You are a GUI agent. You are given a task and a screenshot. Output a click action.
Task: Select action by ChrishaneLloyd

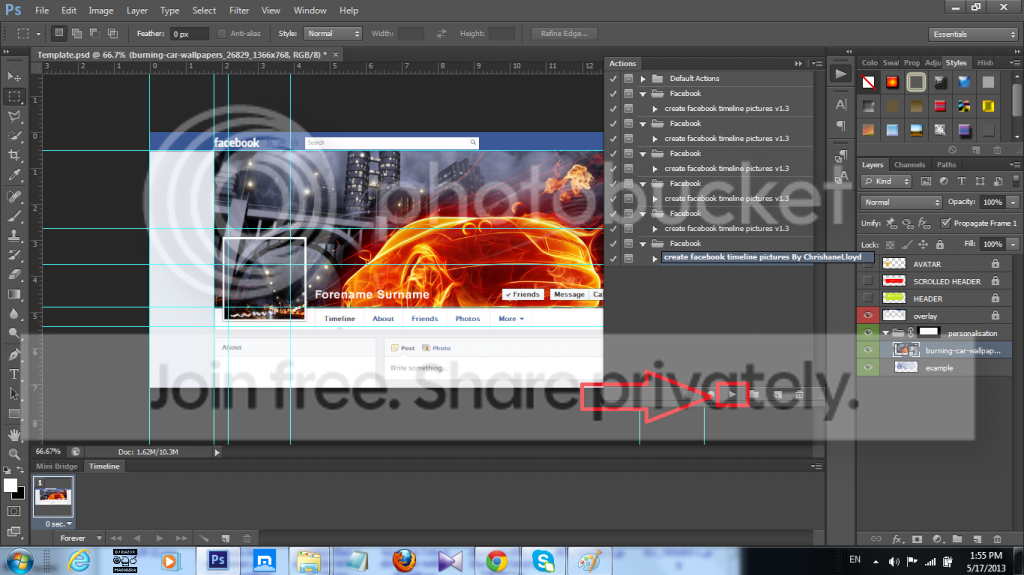point(762,257)
